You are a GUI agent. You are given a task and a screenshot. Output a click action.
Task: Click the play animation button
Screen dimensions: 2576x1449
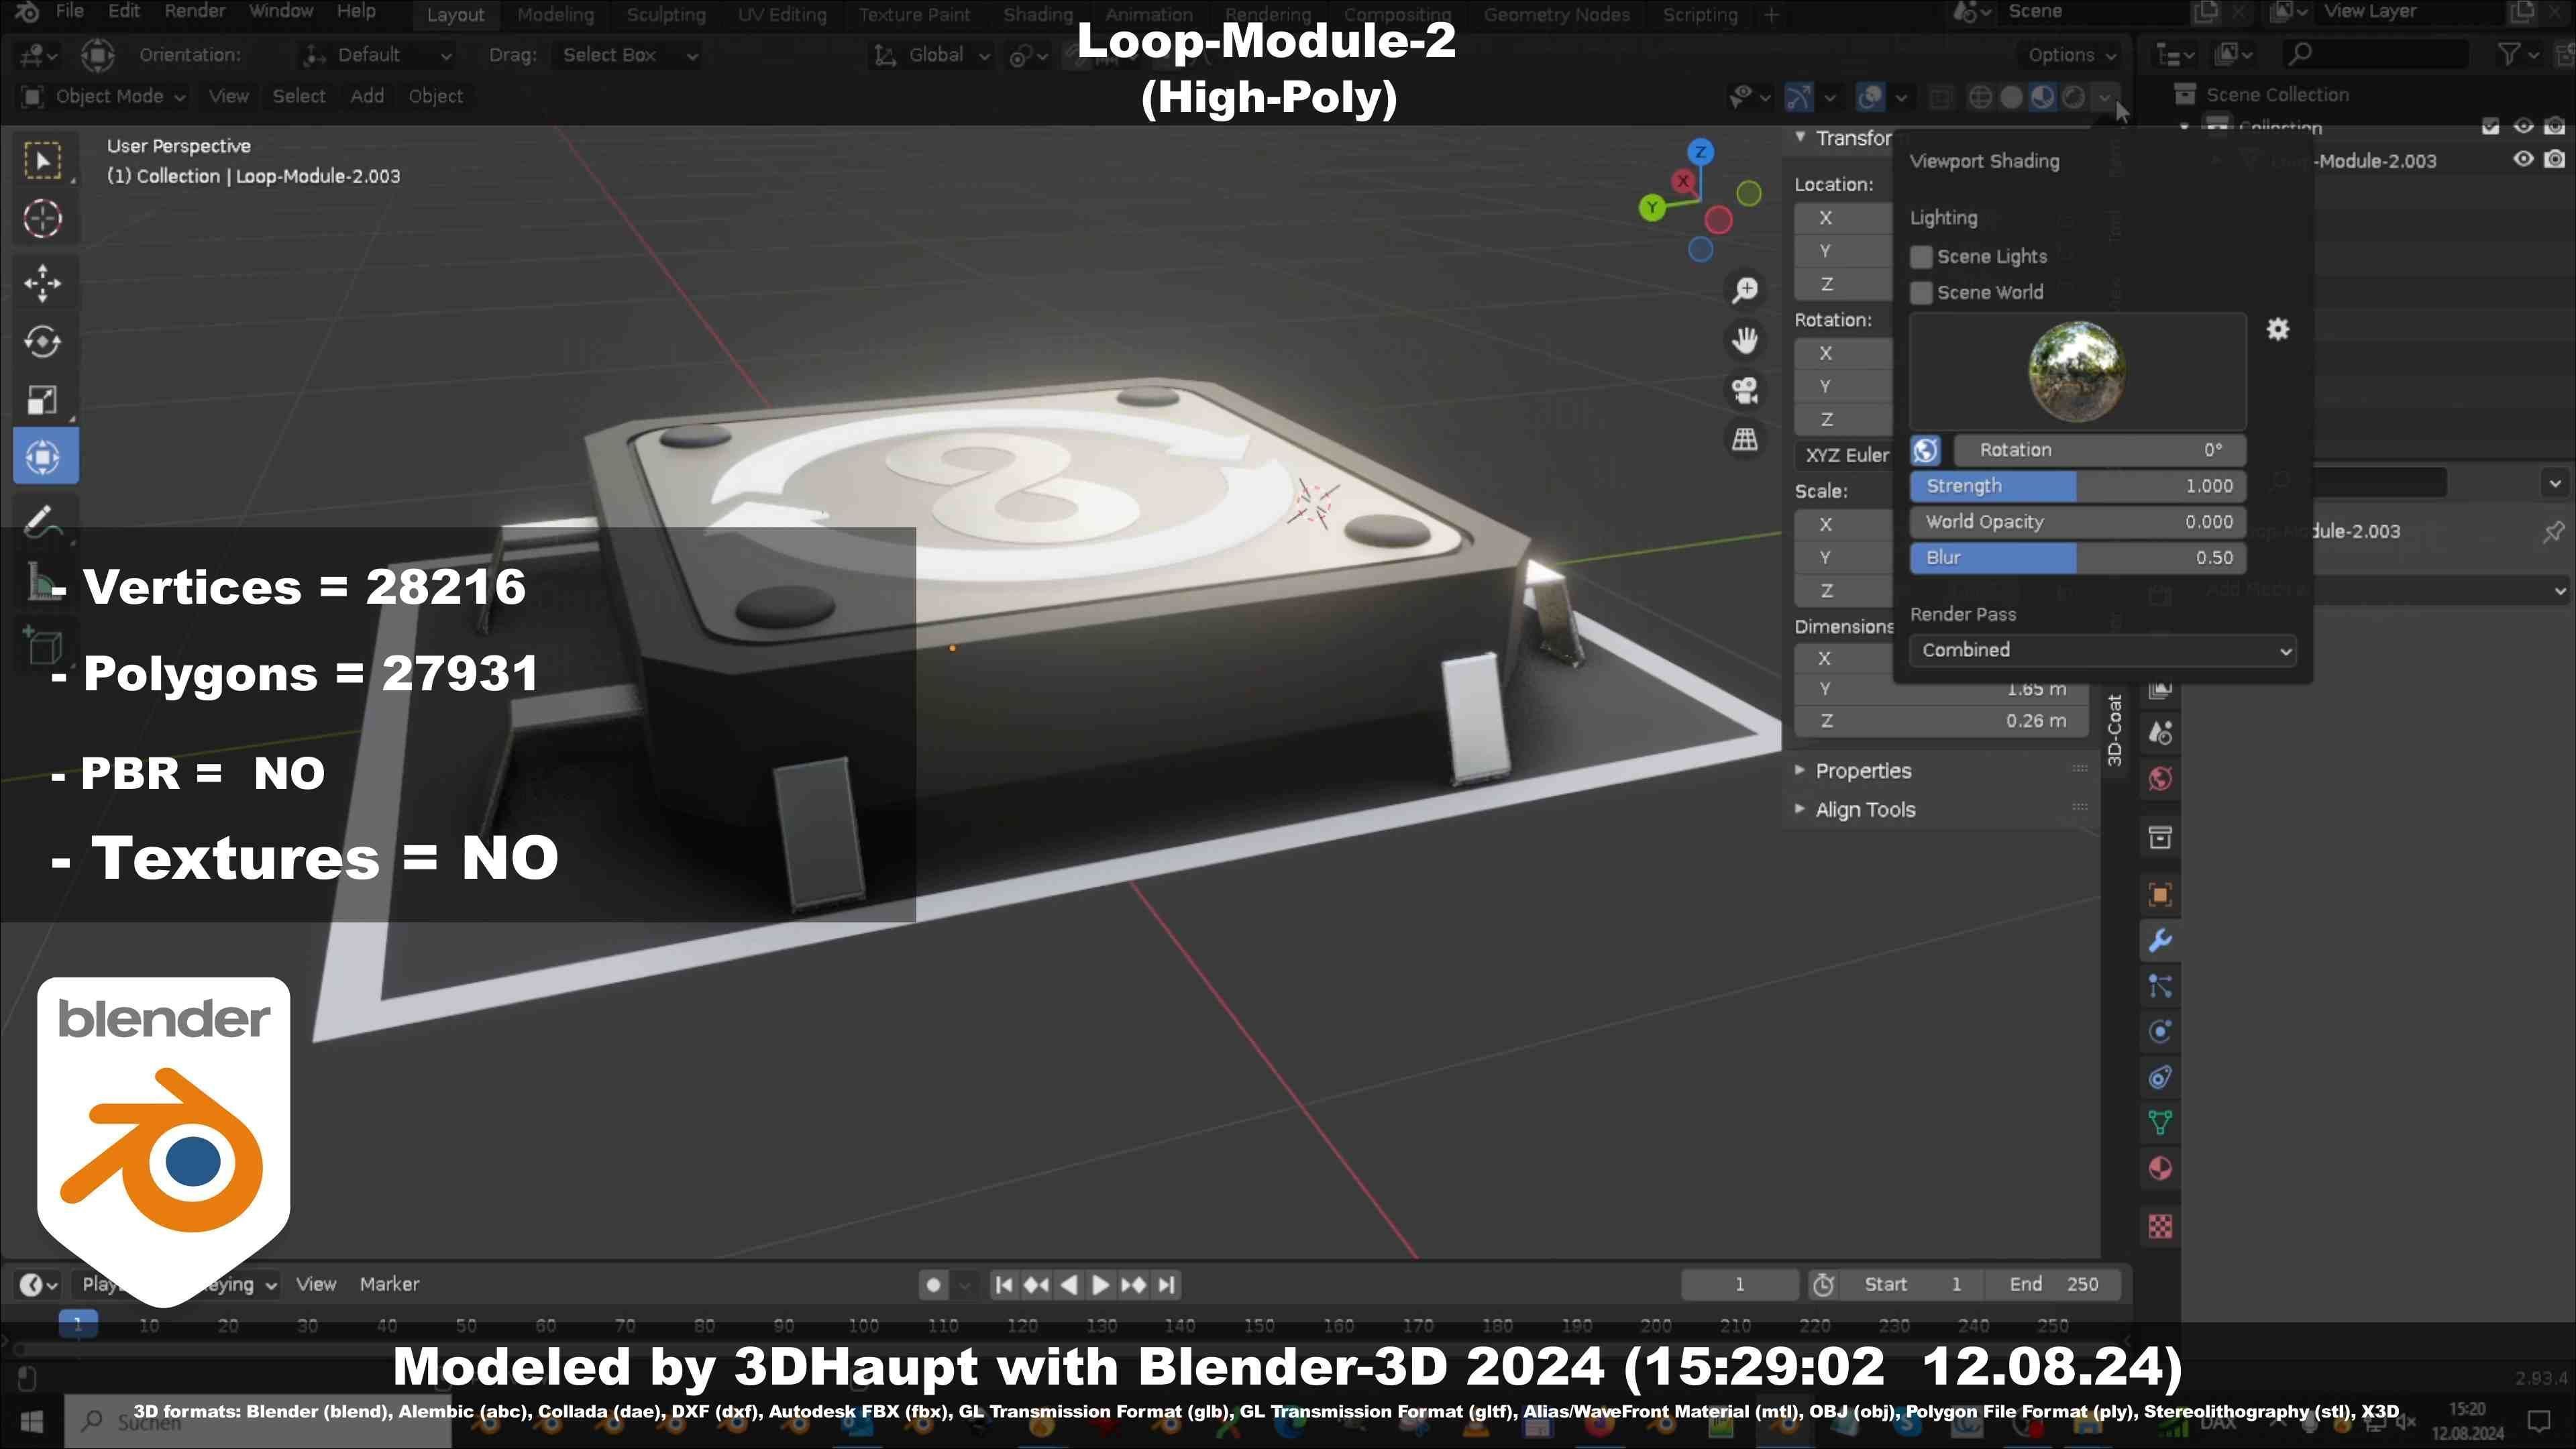pos(1100,1285)
